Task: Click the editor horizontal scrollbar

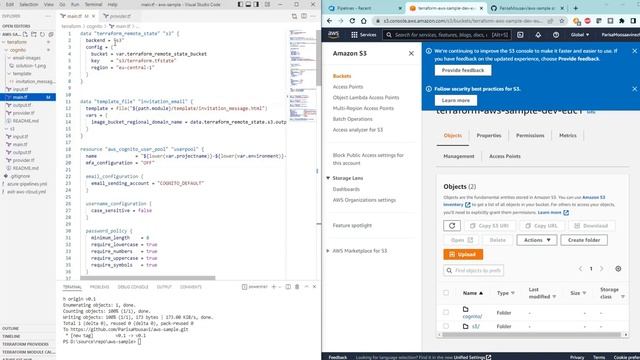Action: click(x=148, y=278)
